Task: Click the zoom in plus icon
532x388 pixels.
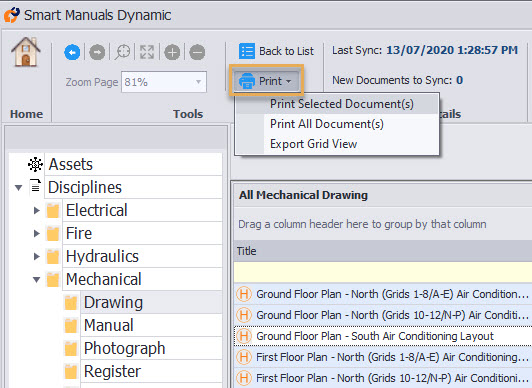Action: pyautogui.click(x=172, y=53)
